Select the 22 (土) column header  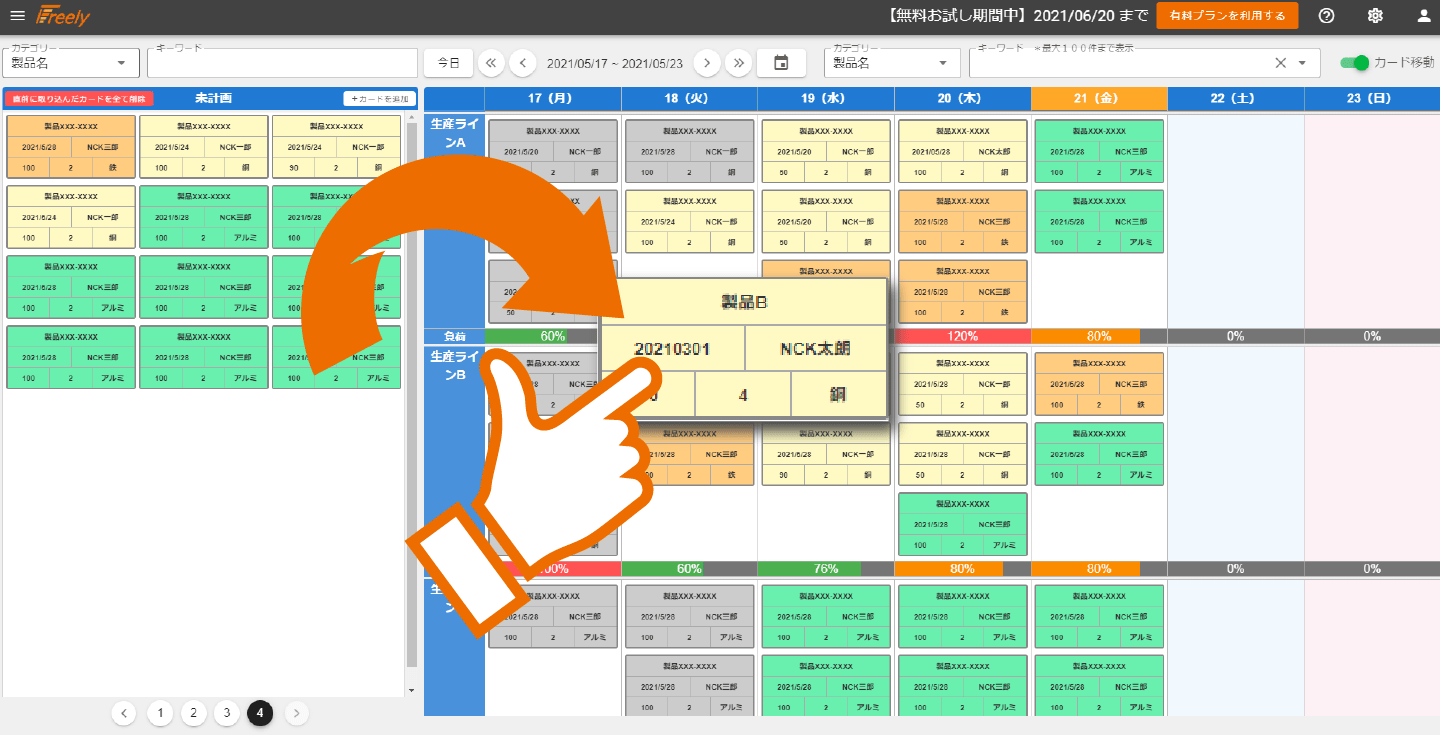(x=1236, y=98)
